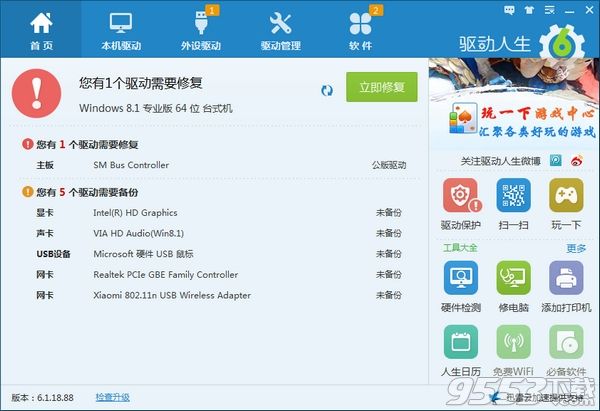Open the 扫一扫 QR code tool
The height and width of the screenshot is (411, 600).
pyautogui.click(x=513, y=204)
